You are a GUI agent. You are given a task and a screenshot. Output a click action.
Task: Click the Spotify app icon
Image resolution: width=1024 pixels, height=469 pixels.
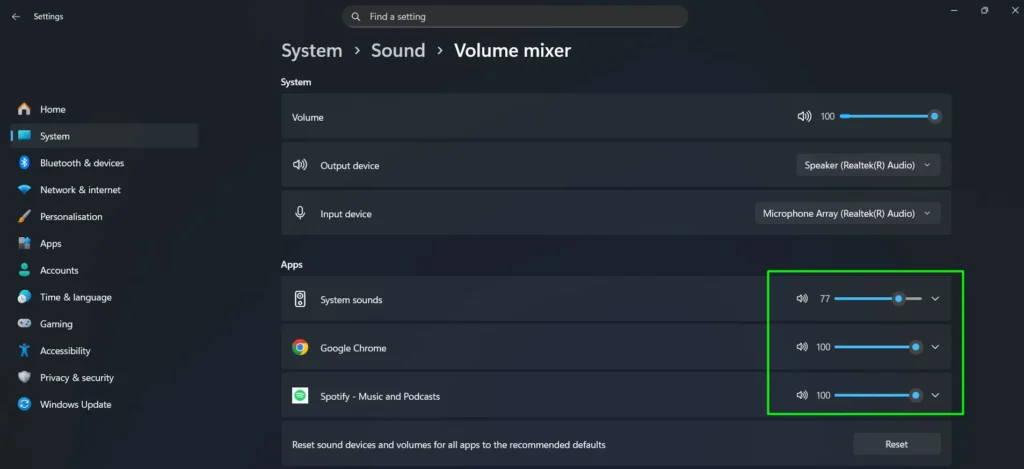click(300, 396)
